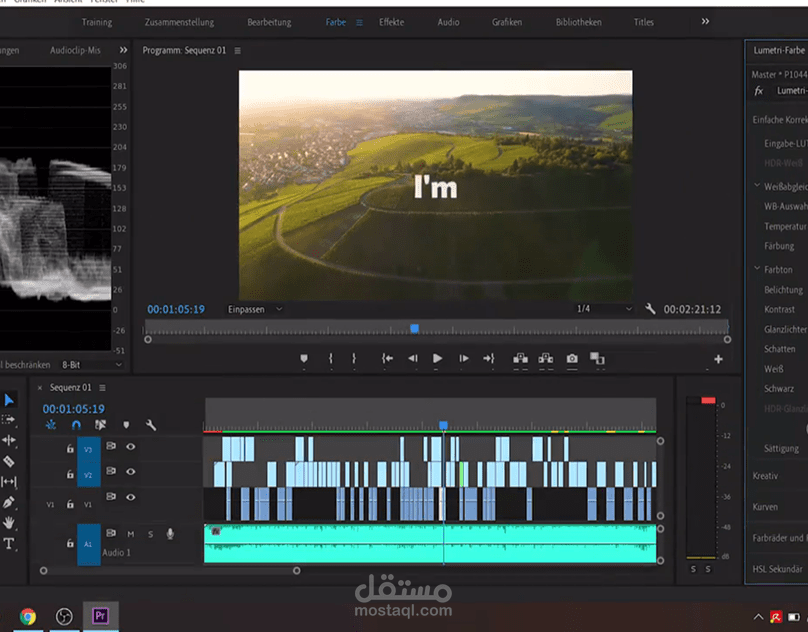Toggle sync lock on track V3
The height and width of the screenshot is (632, 808).
point(111,446)
